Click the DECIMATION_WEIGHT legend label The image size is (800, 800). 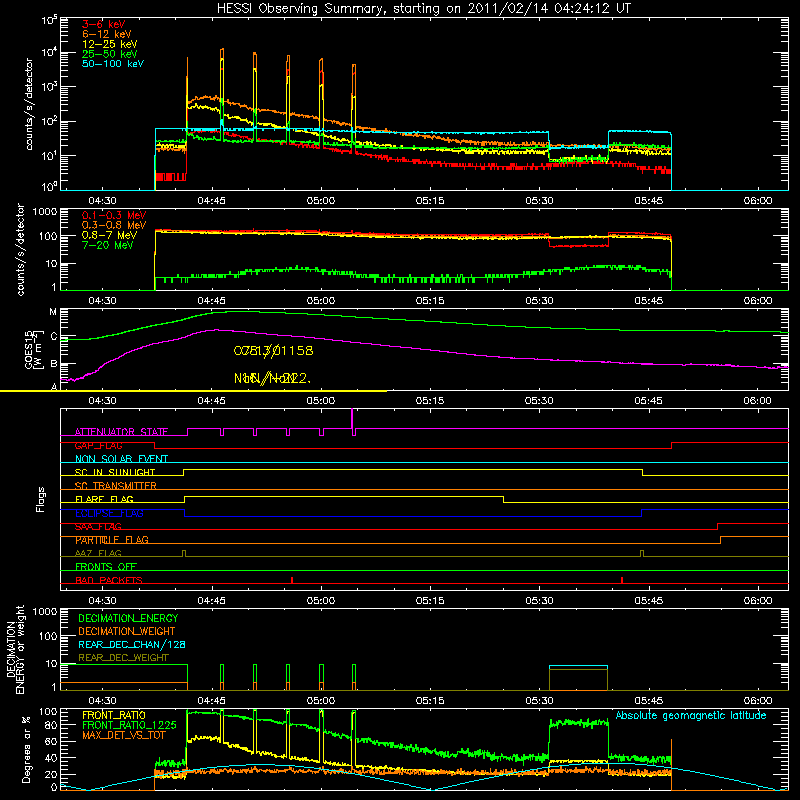pos(127,631)
